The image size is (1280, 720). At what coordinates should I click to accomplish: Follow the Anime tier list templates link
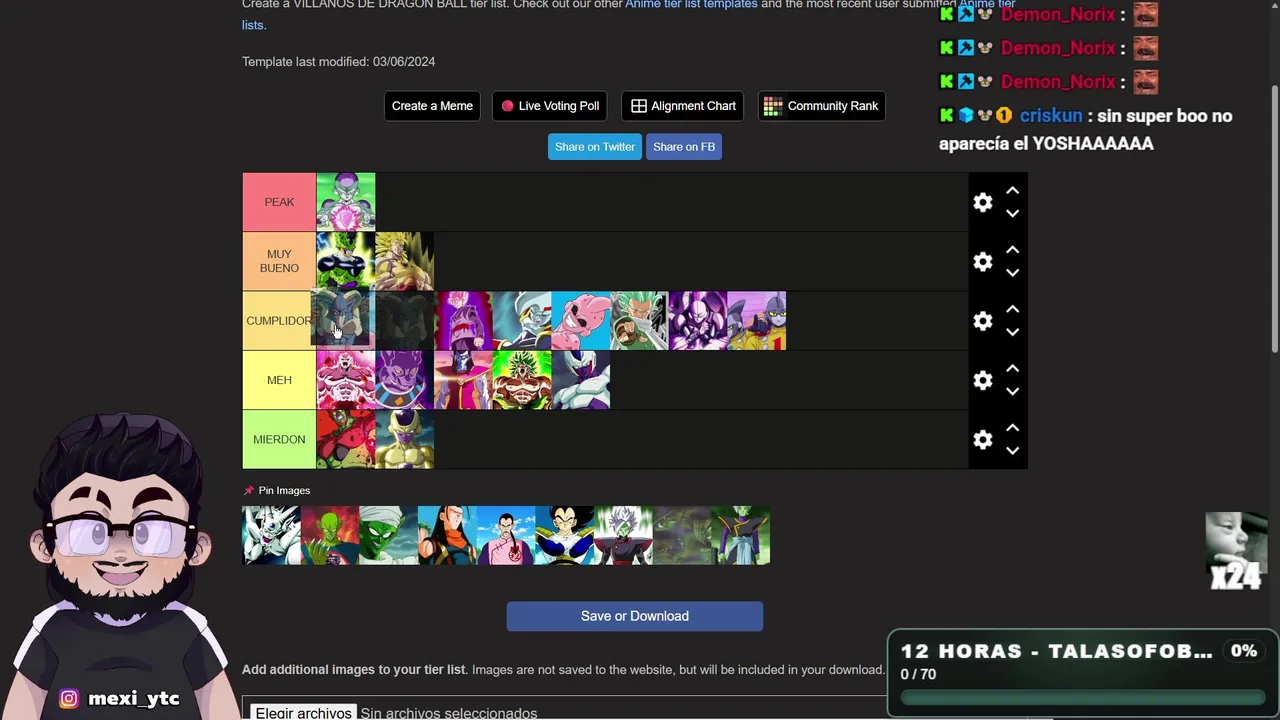(x=691, y=5)
